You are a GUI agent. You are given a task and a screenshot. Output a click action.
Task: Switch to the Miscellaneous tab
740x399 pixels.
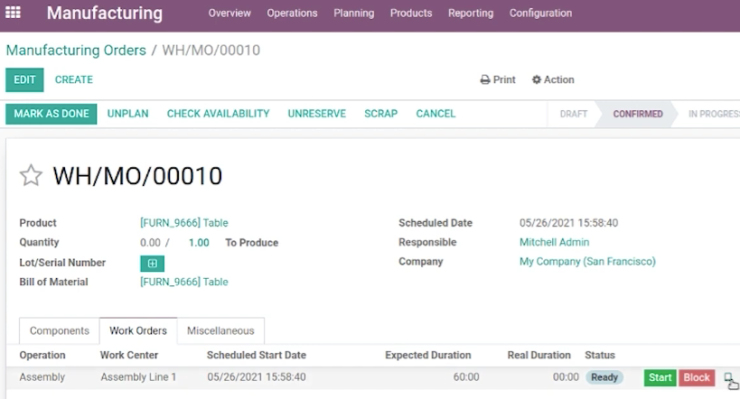pyautogui.click(x=220, y=331)
